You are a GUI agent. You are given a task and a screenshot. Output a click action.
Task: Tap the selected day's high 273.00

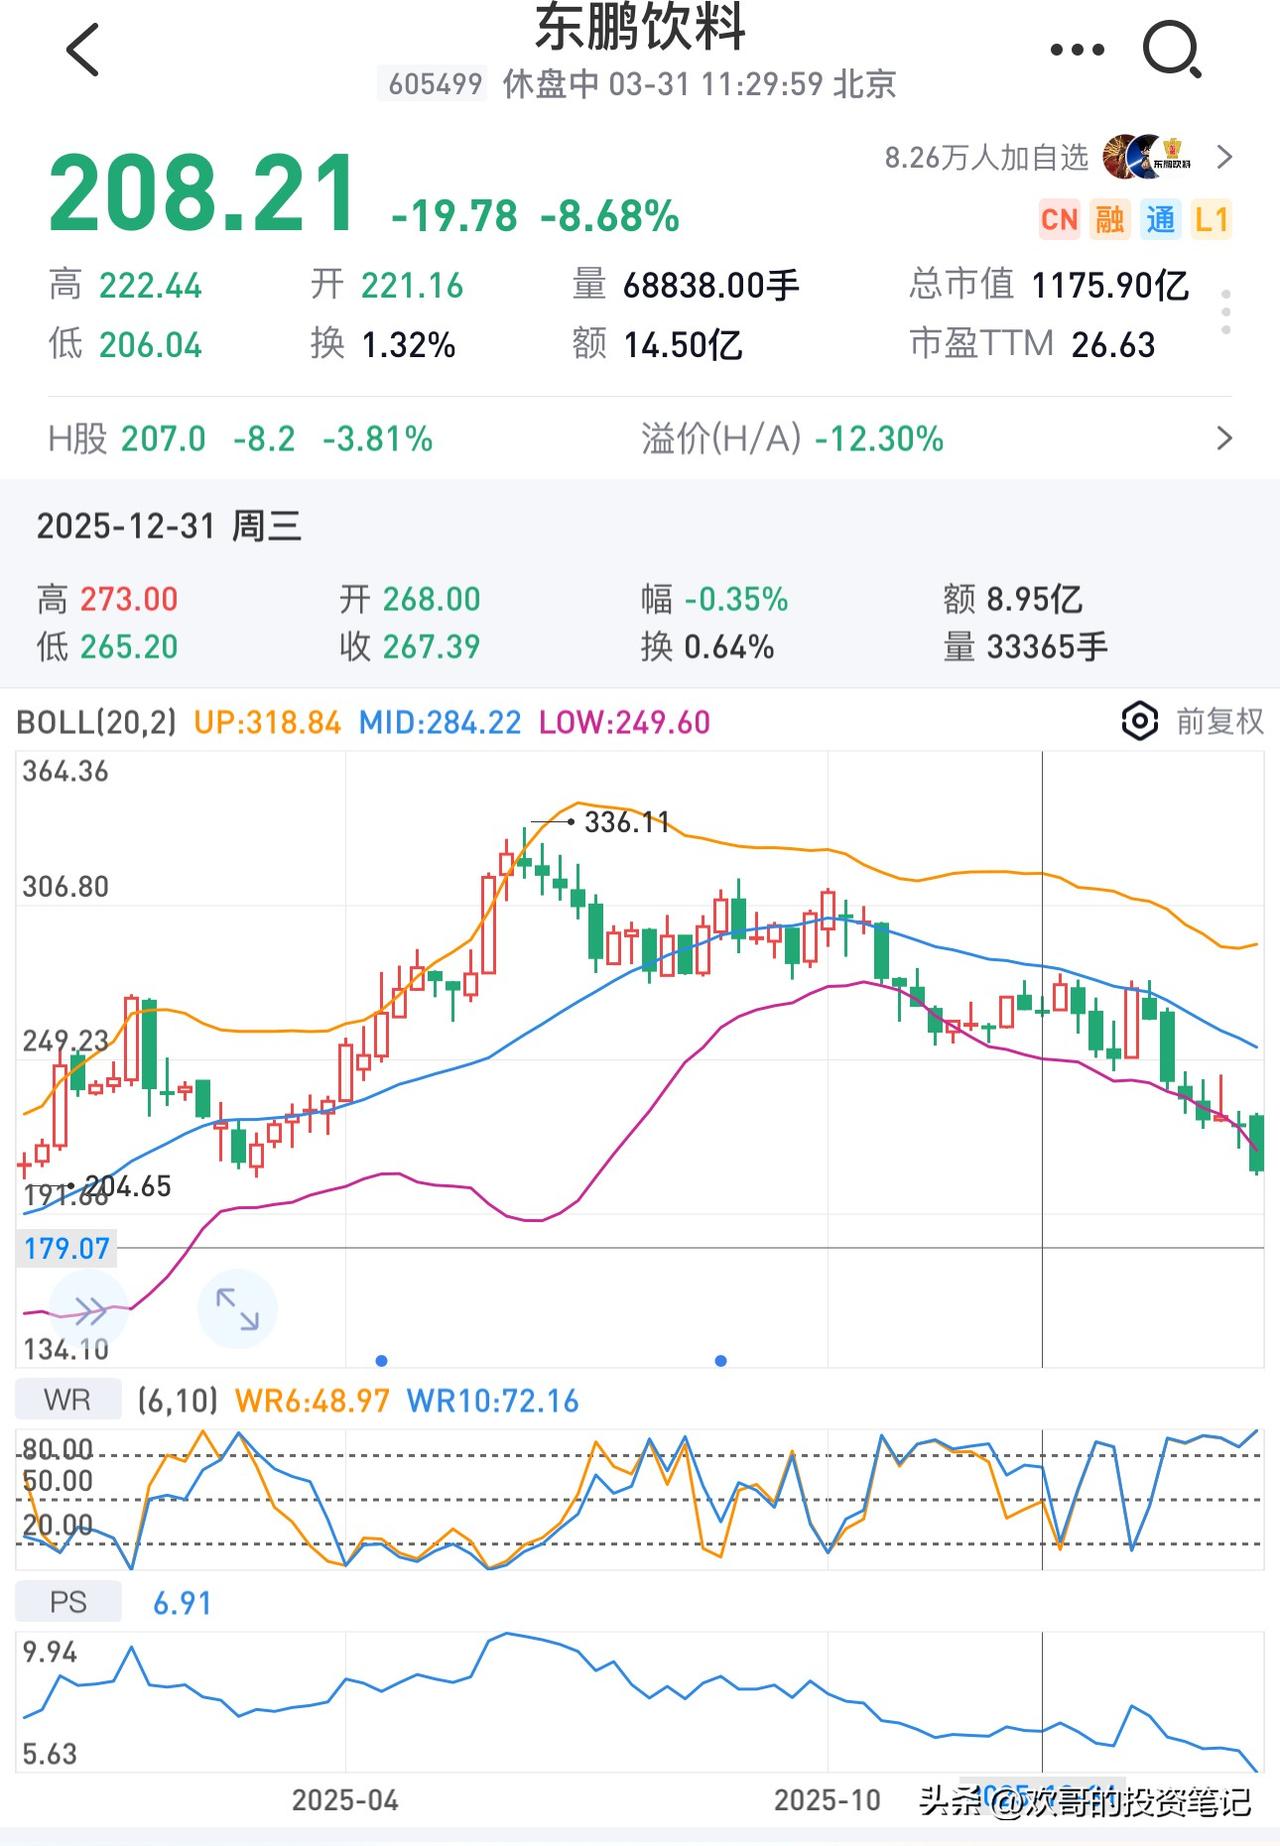coord(129,599)
